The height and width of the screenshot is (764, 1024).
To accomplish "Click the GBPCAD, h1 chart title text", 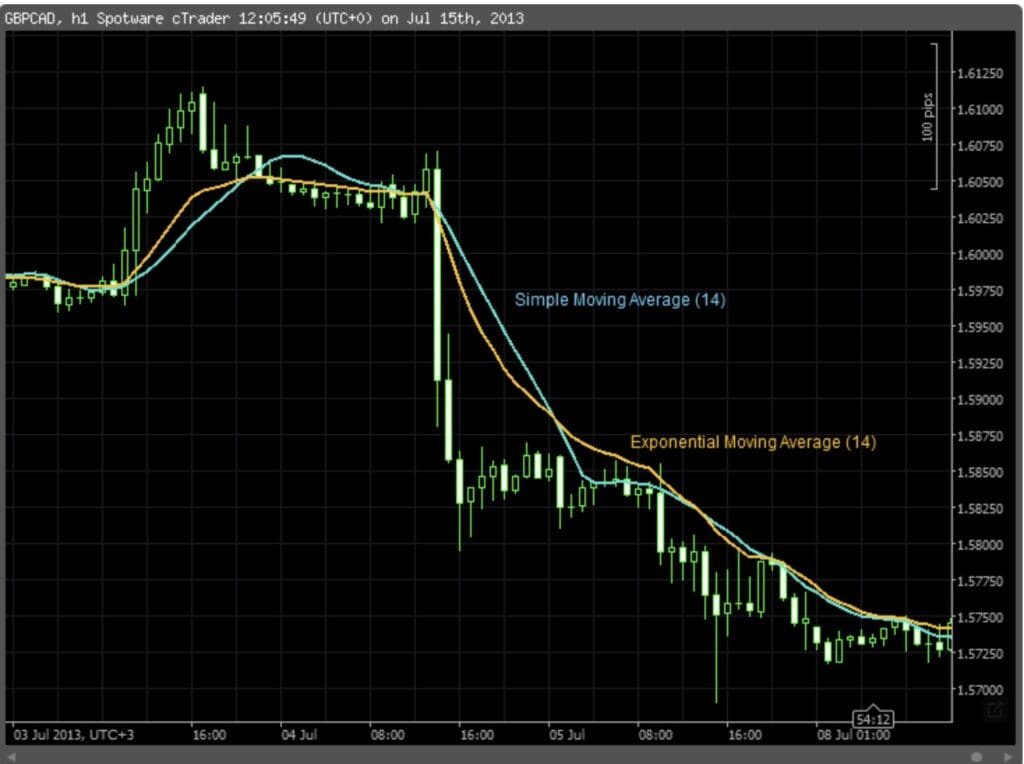I will (46, 18).
